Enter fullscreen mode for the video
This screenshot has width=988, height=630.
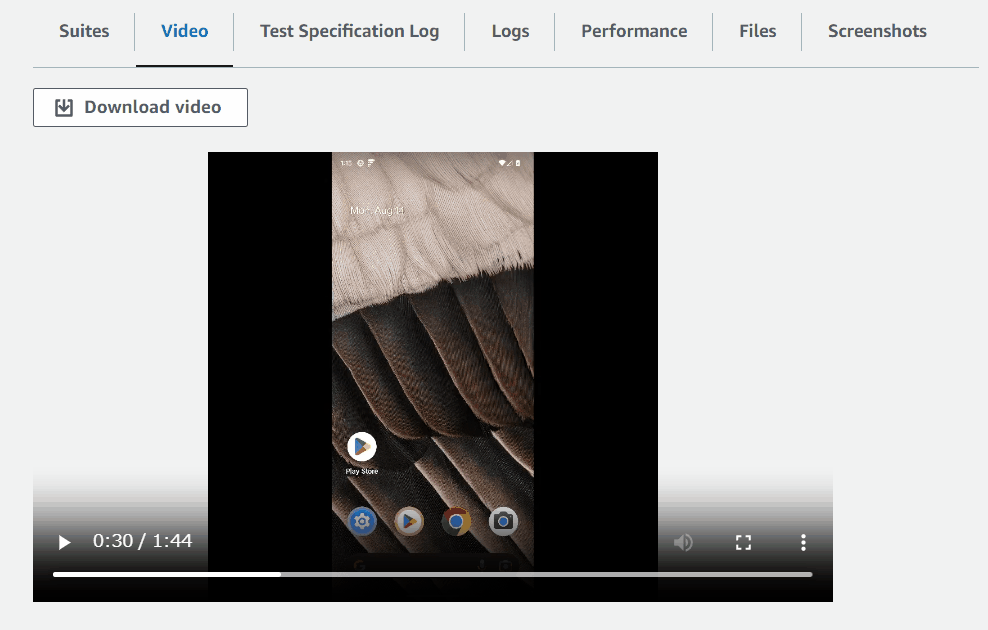[743, 542]
